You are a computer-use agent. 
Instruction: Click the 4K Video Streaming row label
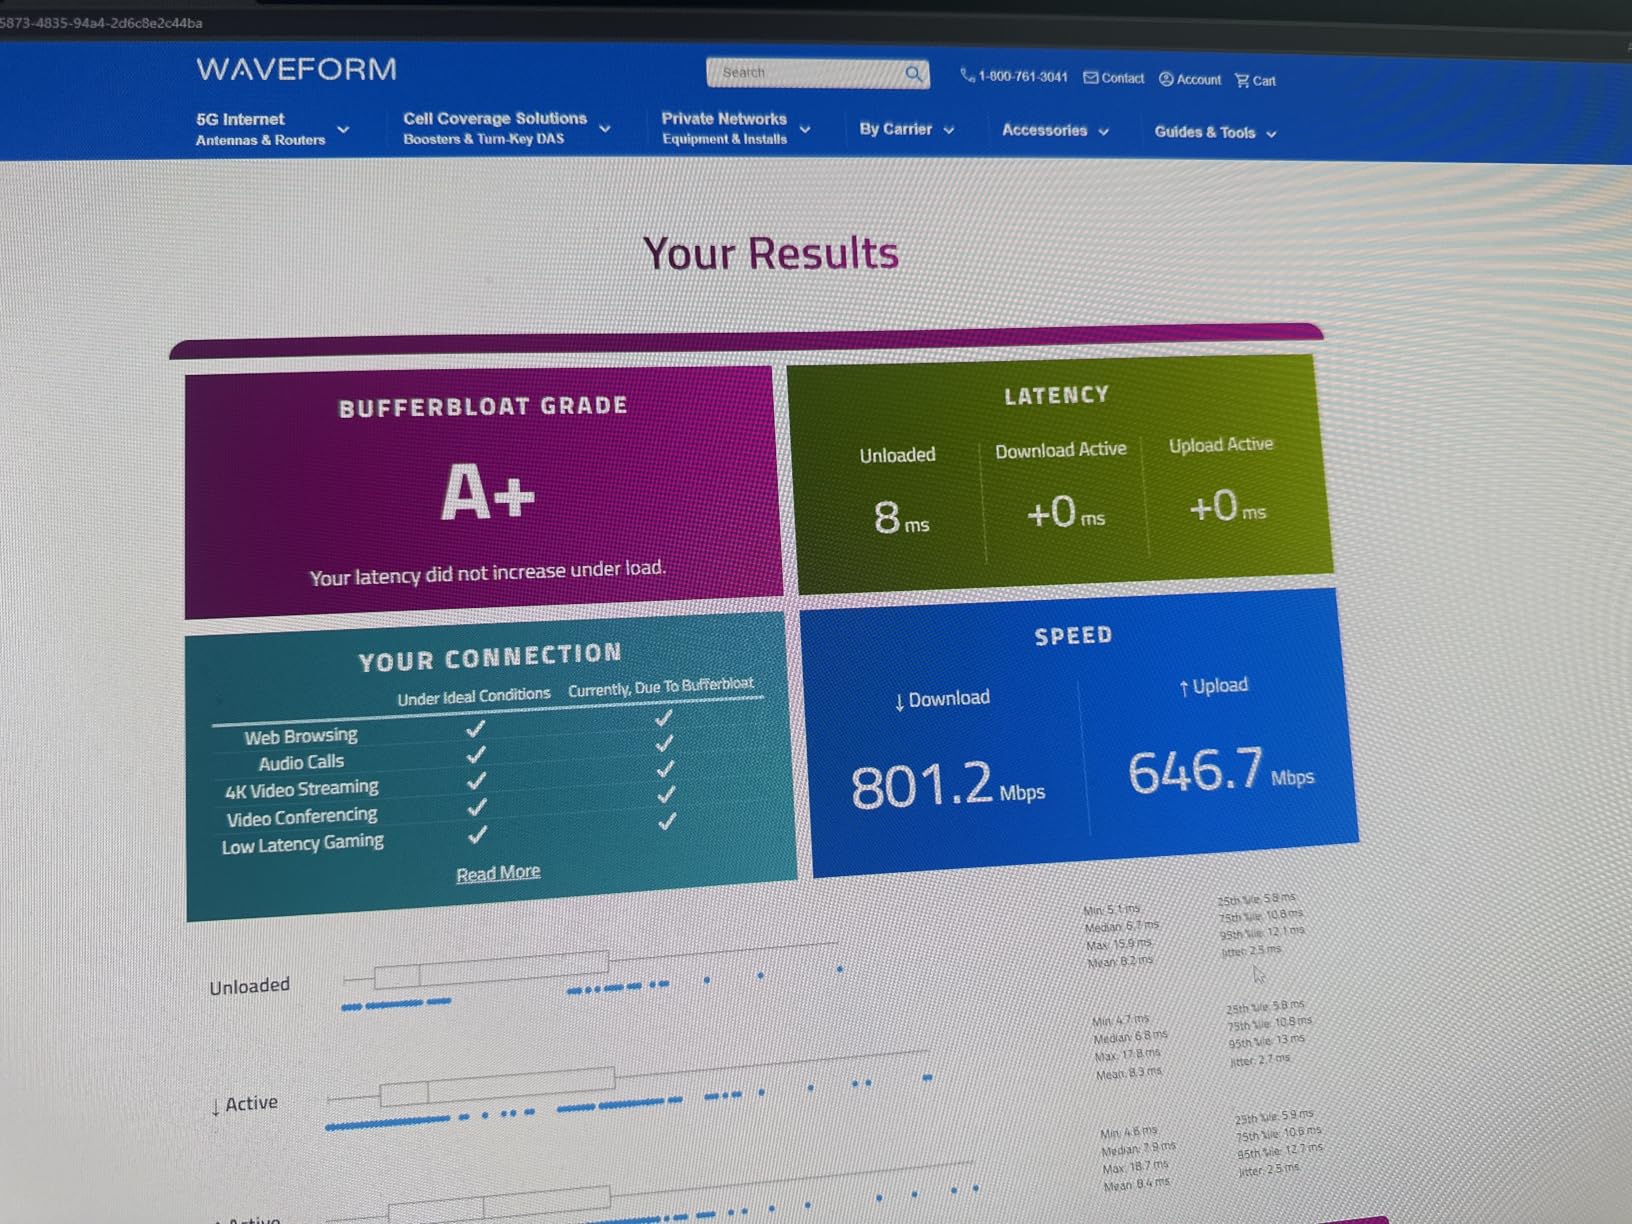[302, 789]
